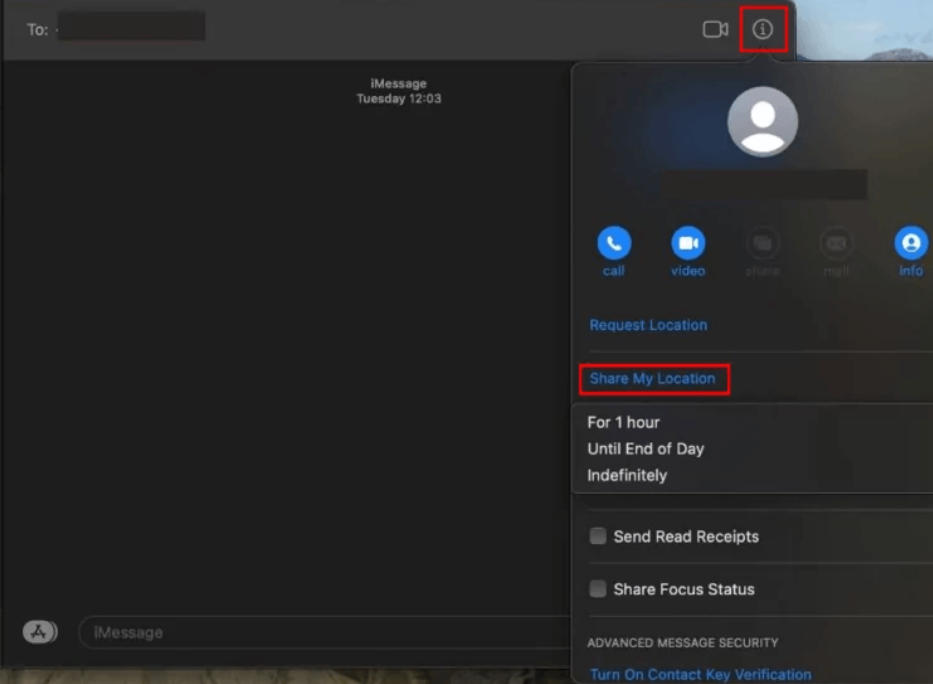Open the conversation info (i) button

pos(761,29)
